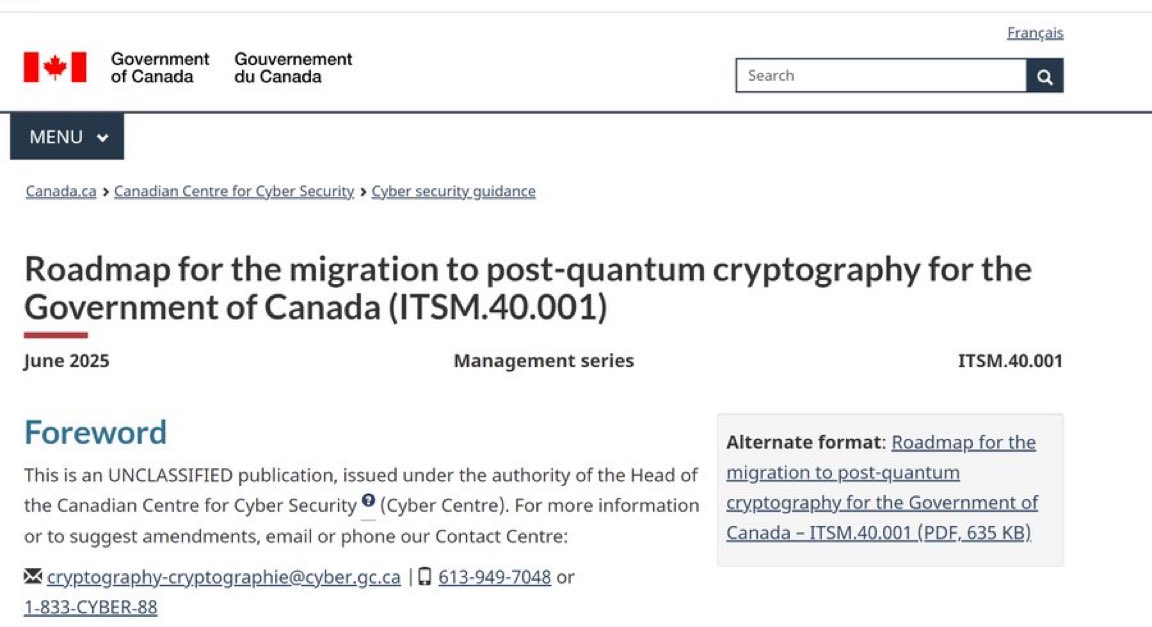1152x627 pixels.
Task: Click the phone icon beside 613-949-7048
Action: (425, 576)
